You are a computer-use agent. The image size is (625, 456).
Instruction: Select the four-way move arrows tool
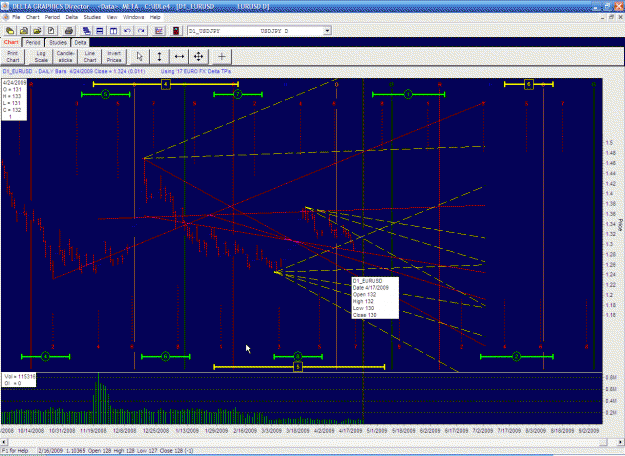click(x=199, y=57)
